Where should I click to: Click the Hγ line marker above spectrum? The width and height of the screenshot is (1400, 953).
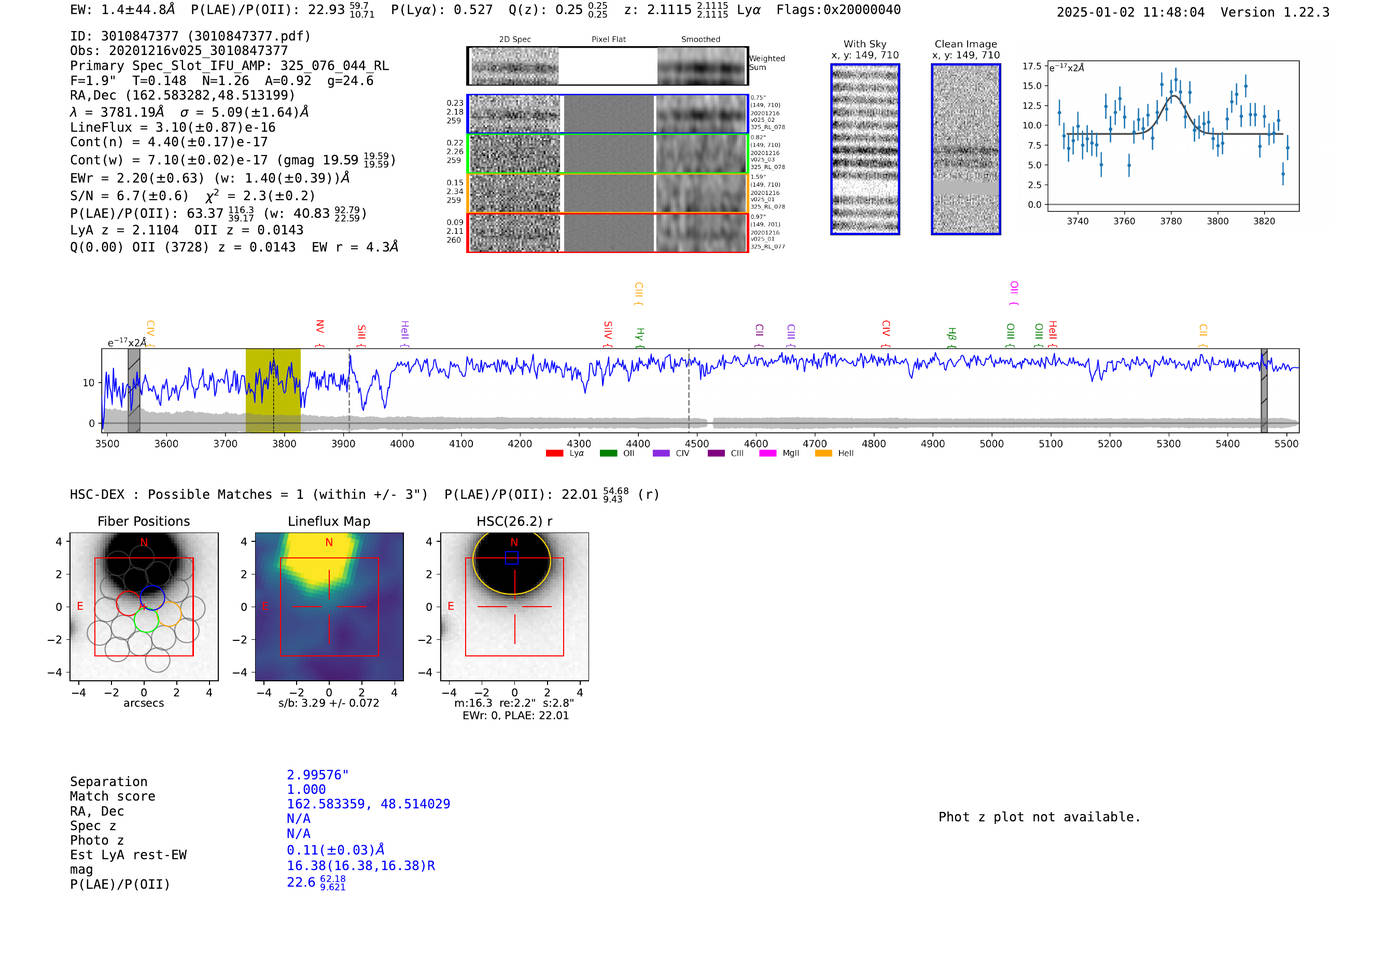639,337
